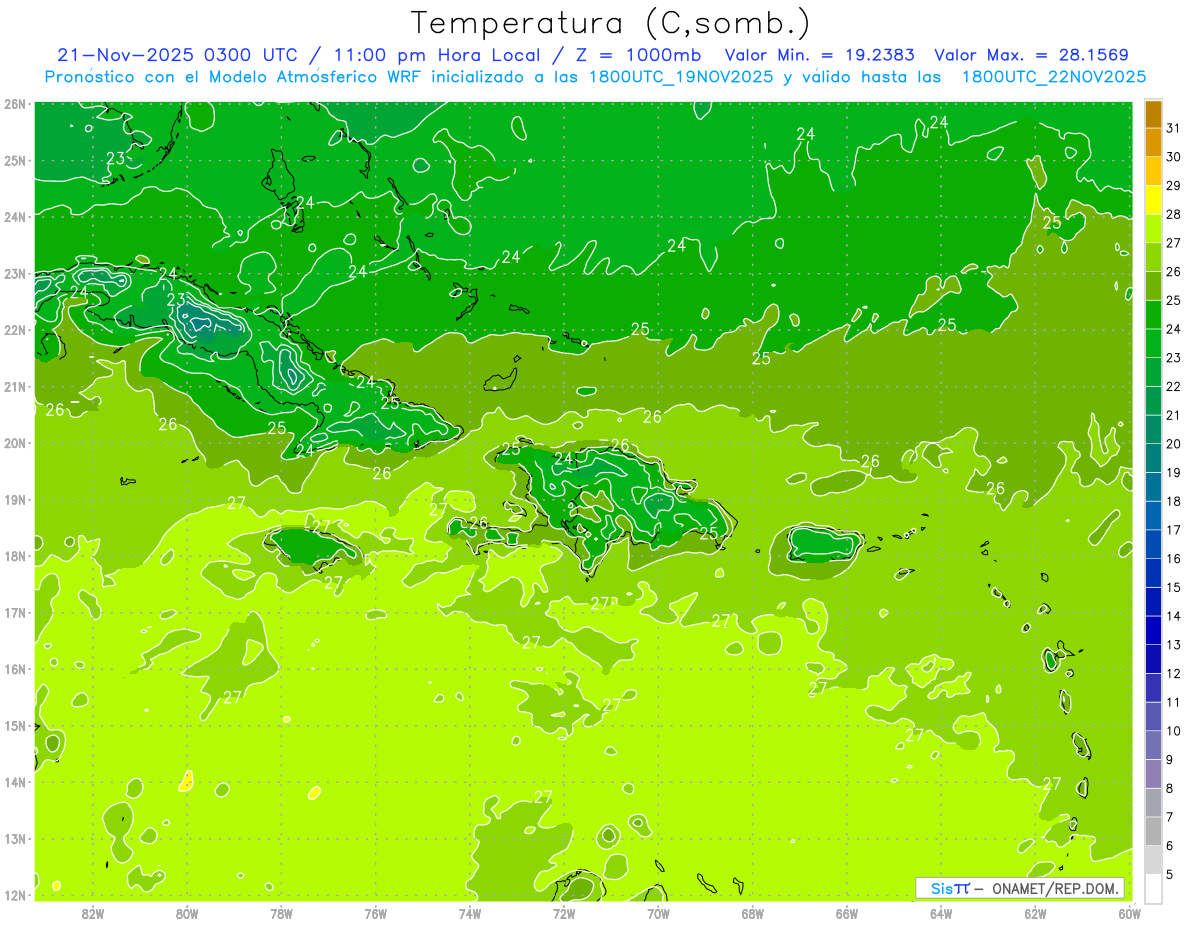Screen dimensions: 1200x927
Task: Click the legend value "29"
Action: click(1174, 186)
